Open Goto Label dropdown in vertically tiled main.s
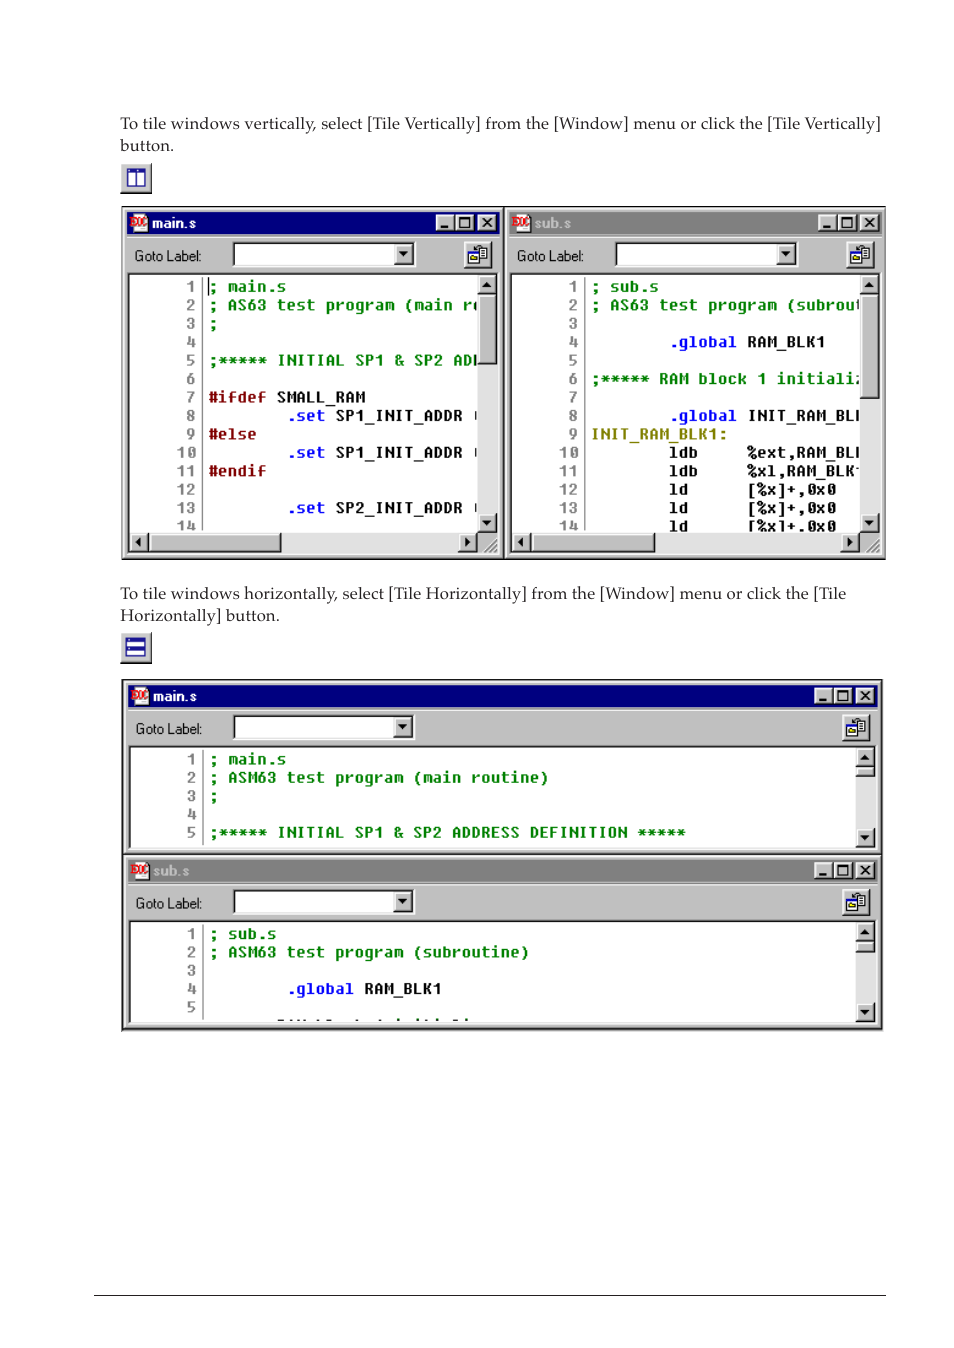The width and height of the screenshot is (954, 1348). 404,255
